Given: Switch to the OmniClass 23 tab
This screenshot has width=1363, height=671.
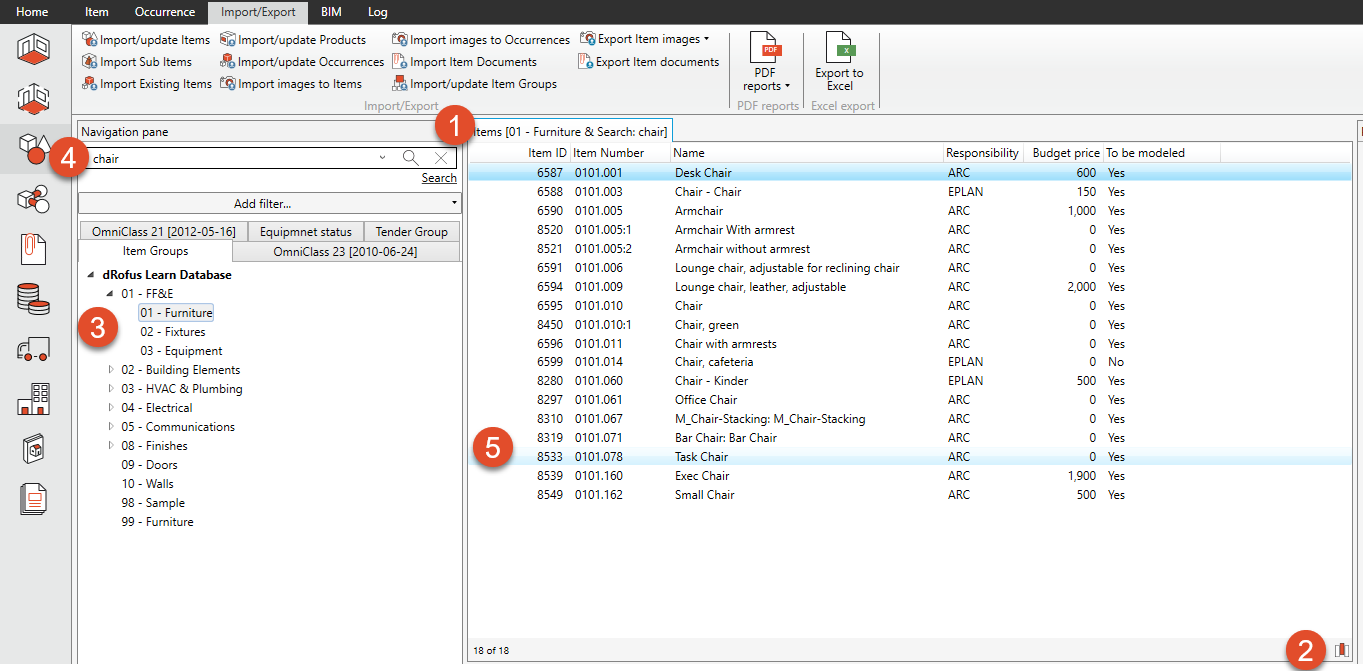Looking at the screenshot, I should (344, 250).
